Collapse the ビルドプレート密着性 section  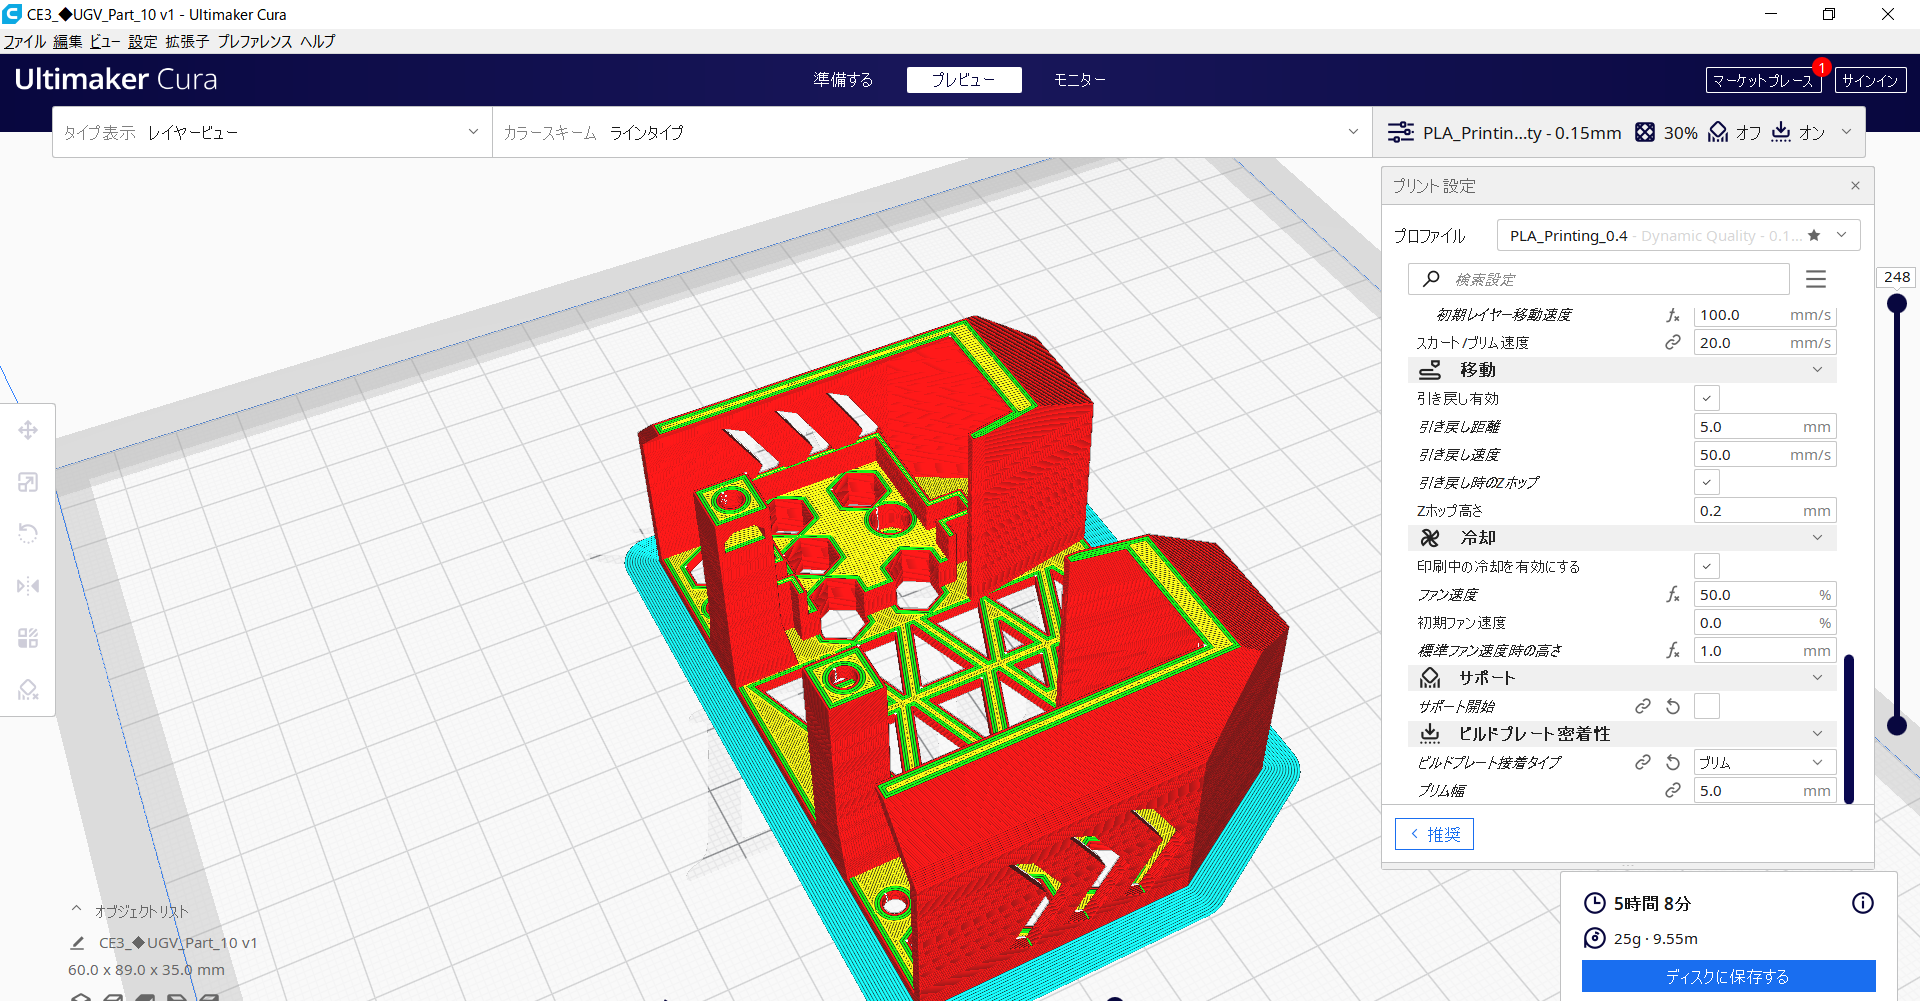coord(1622,734)
